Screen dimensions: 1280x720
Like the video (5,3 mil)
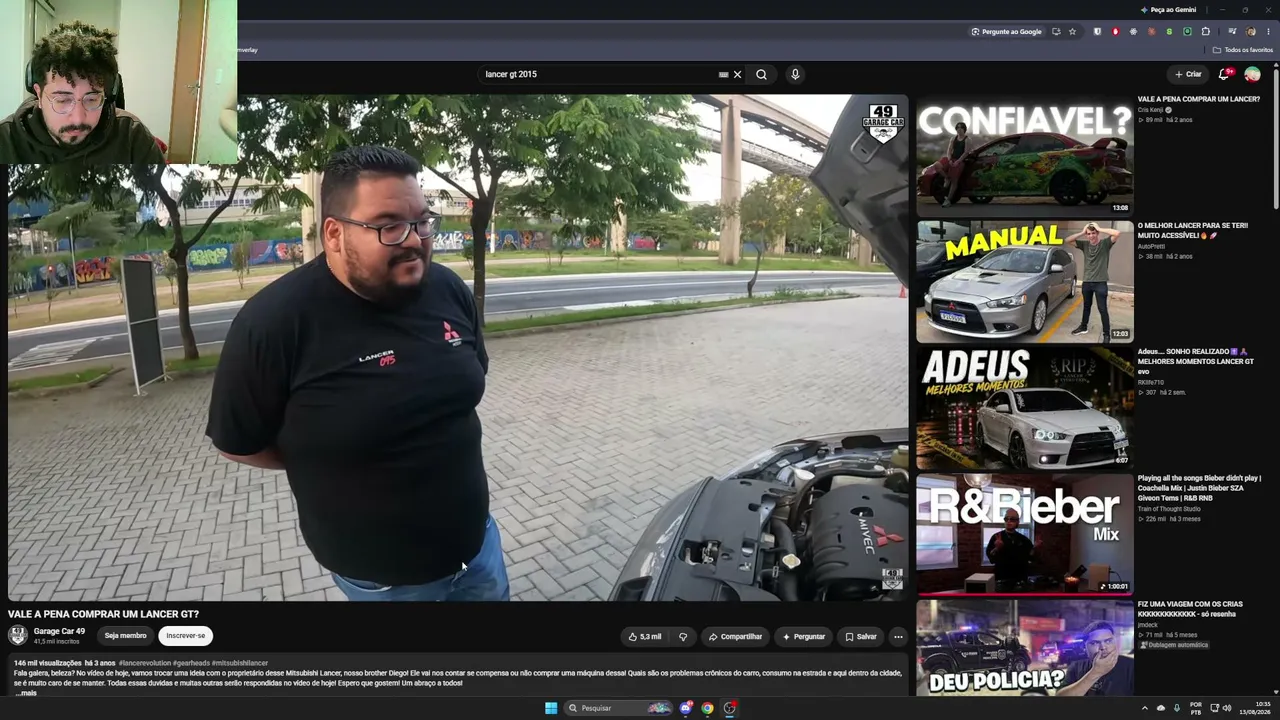[645, 636]
